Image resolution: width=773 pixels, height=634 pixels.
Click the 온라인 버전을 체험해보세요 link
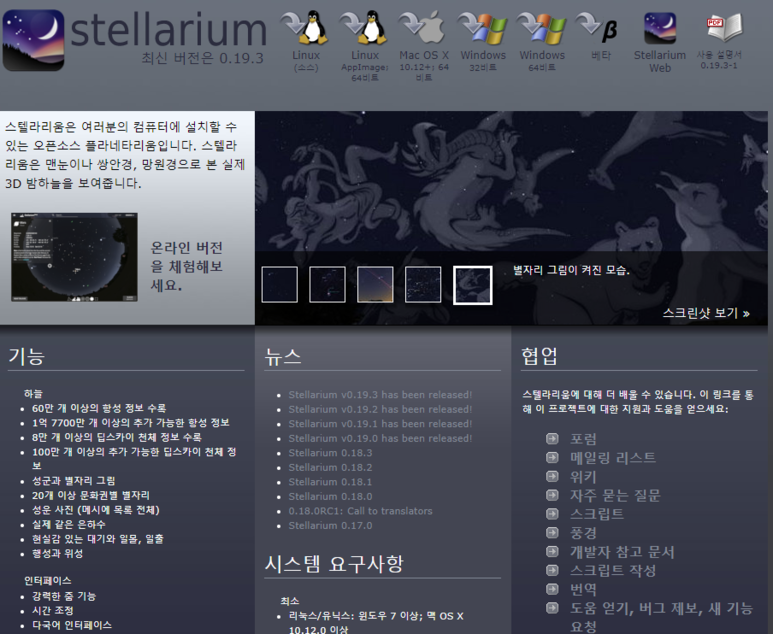pyautogui.click(x=187, y=266)
